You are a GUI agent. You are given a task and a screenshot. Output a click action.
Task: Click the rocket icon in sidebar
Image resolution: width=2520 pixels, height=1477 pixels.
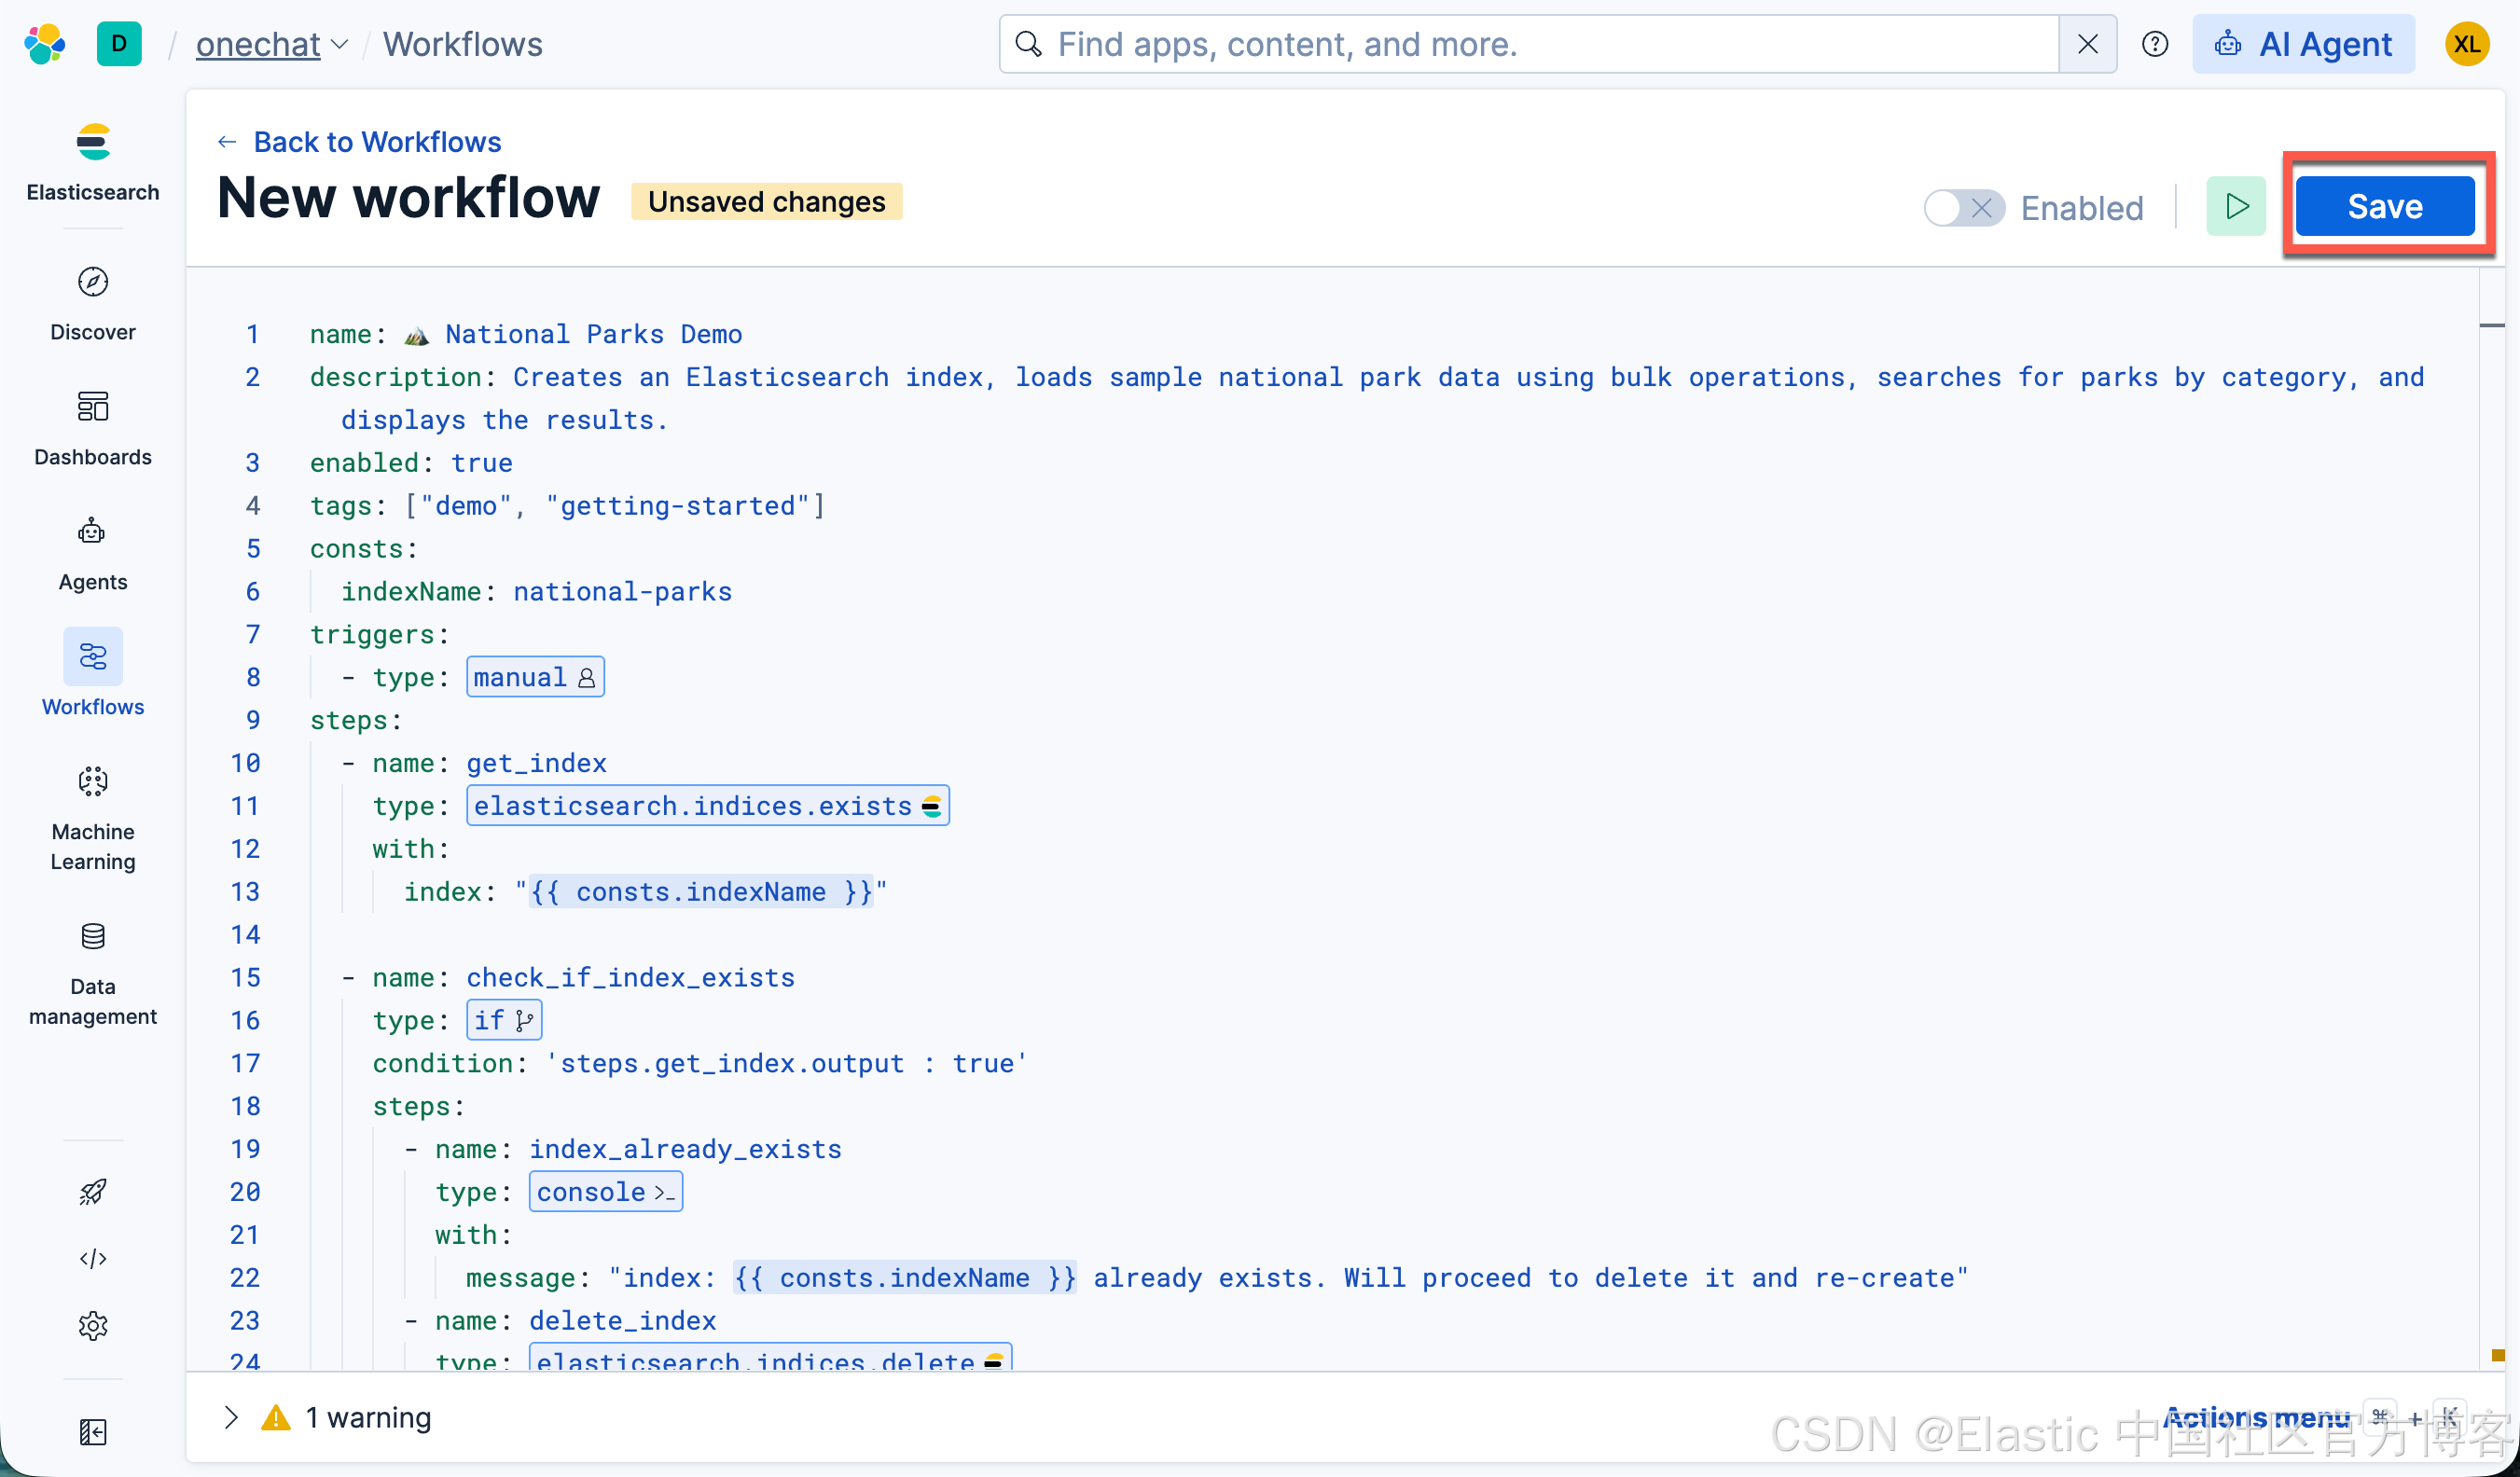point(93,1191)
